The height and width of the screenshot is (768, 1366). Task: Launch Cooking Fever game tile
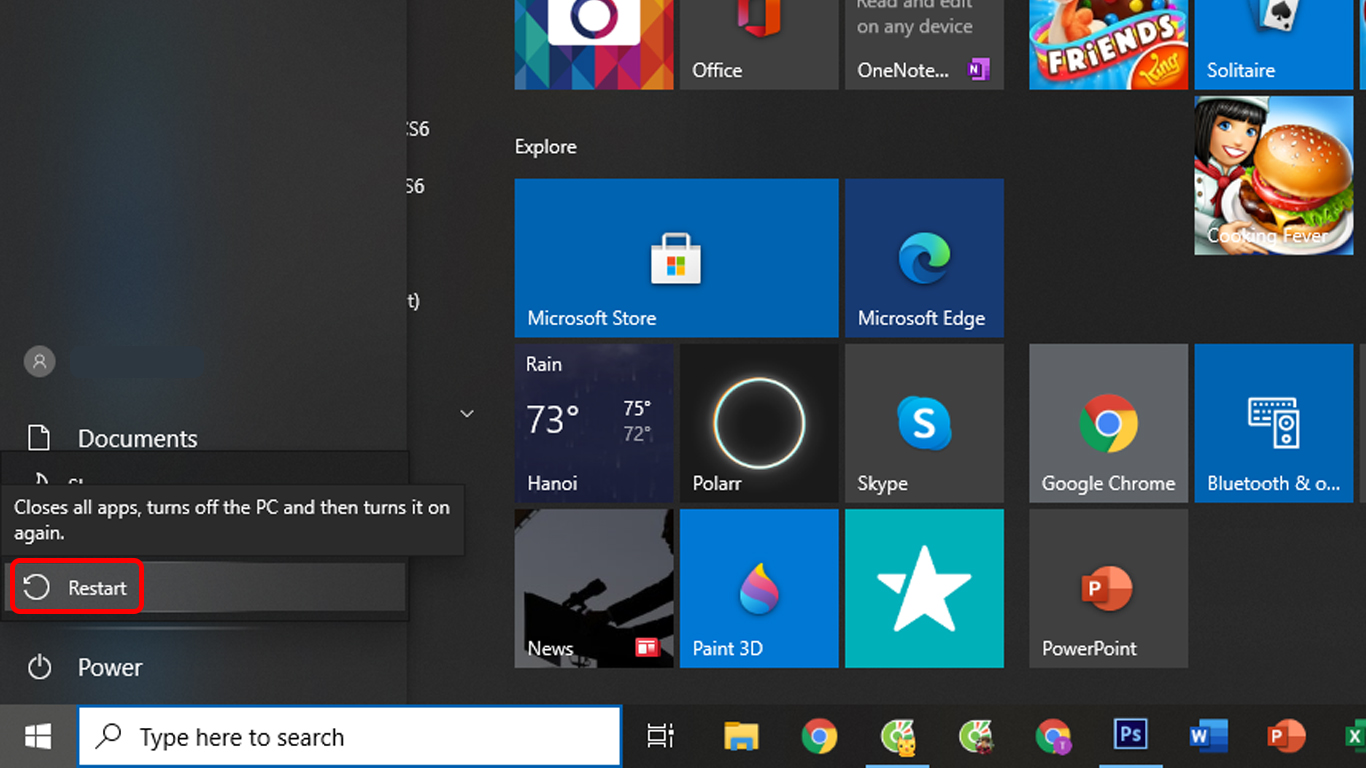pyautogui.click(x=1274, y=175)
